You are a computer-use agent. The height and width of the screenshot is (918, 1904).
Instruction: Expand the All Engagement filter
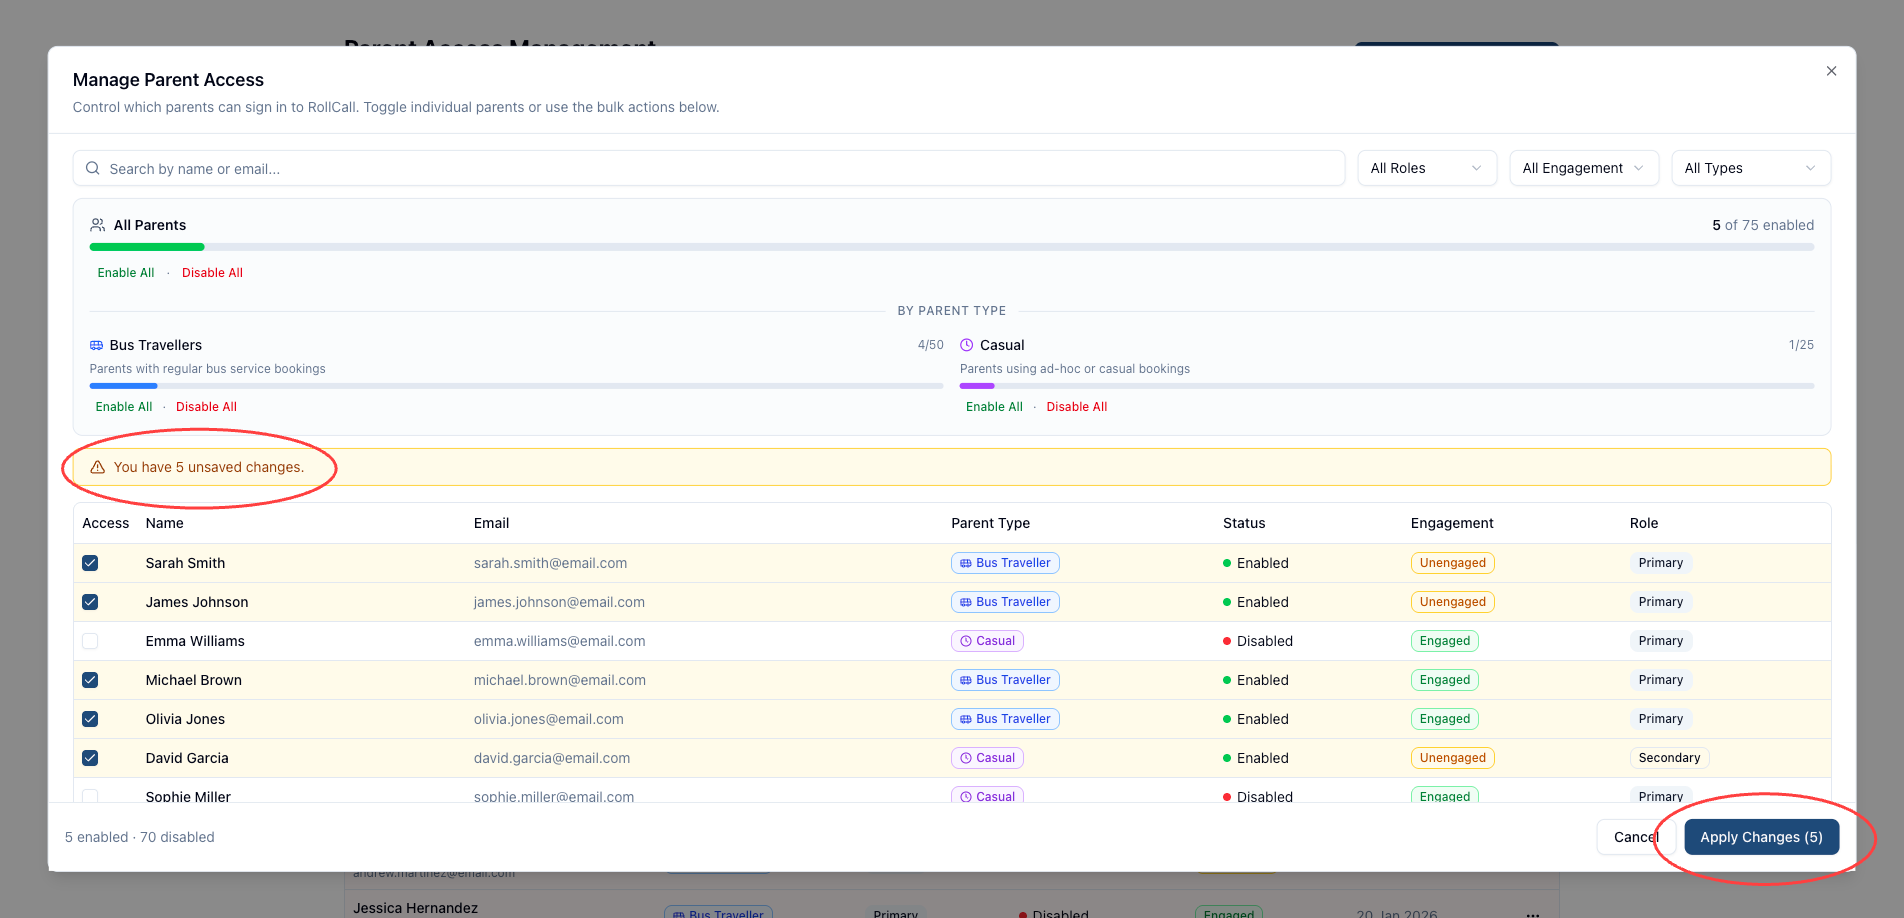point(1583,168)
